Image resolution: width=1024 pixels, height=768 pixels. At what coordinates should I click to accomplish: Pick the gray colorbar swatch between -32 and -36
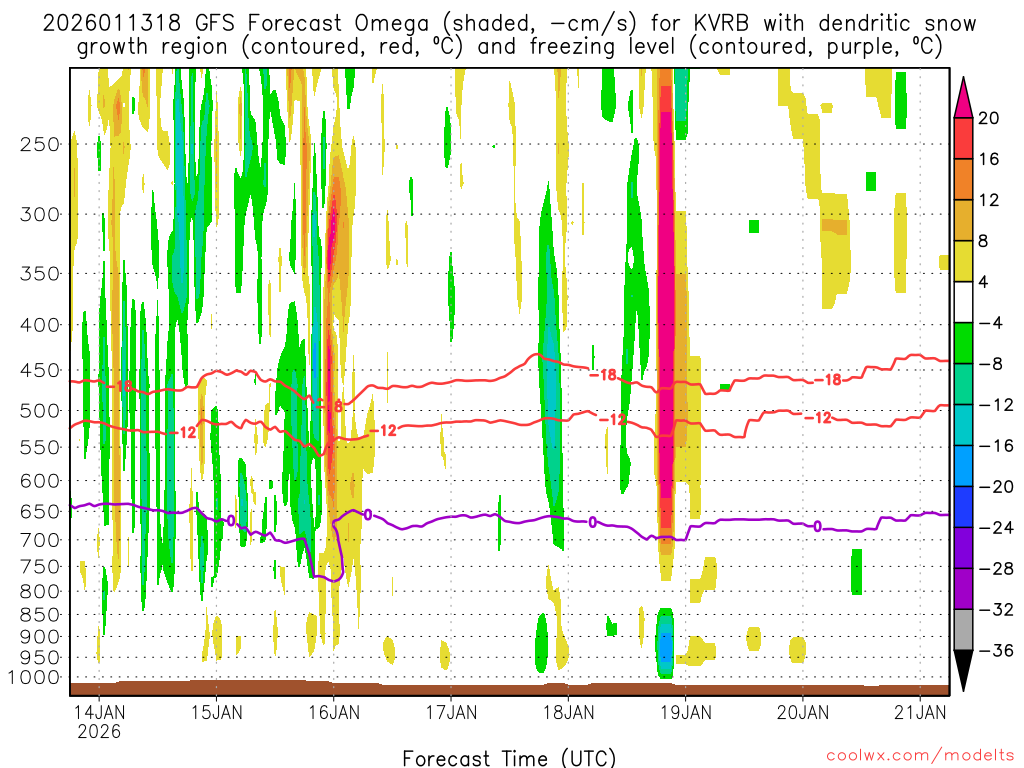965,630
